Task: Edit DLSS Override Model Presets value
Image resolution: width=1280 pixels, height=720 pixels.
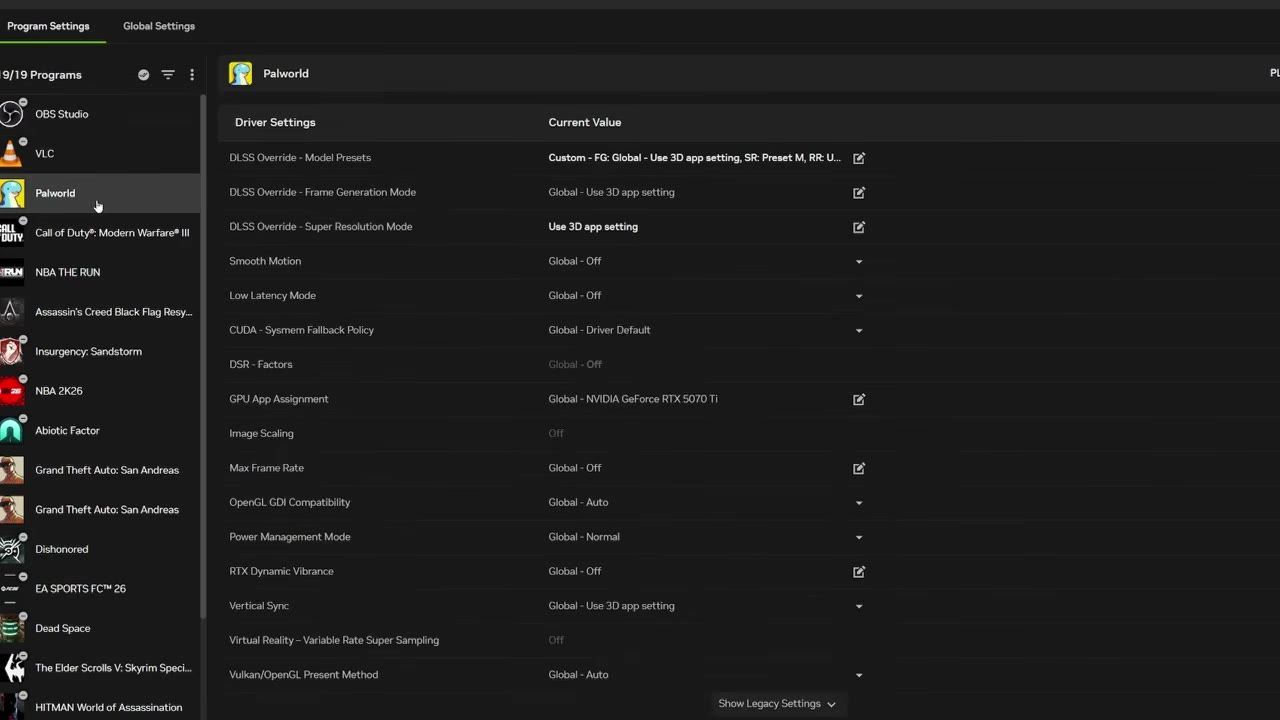Action: coord(859,158)
